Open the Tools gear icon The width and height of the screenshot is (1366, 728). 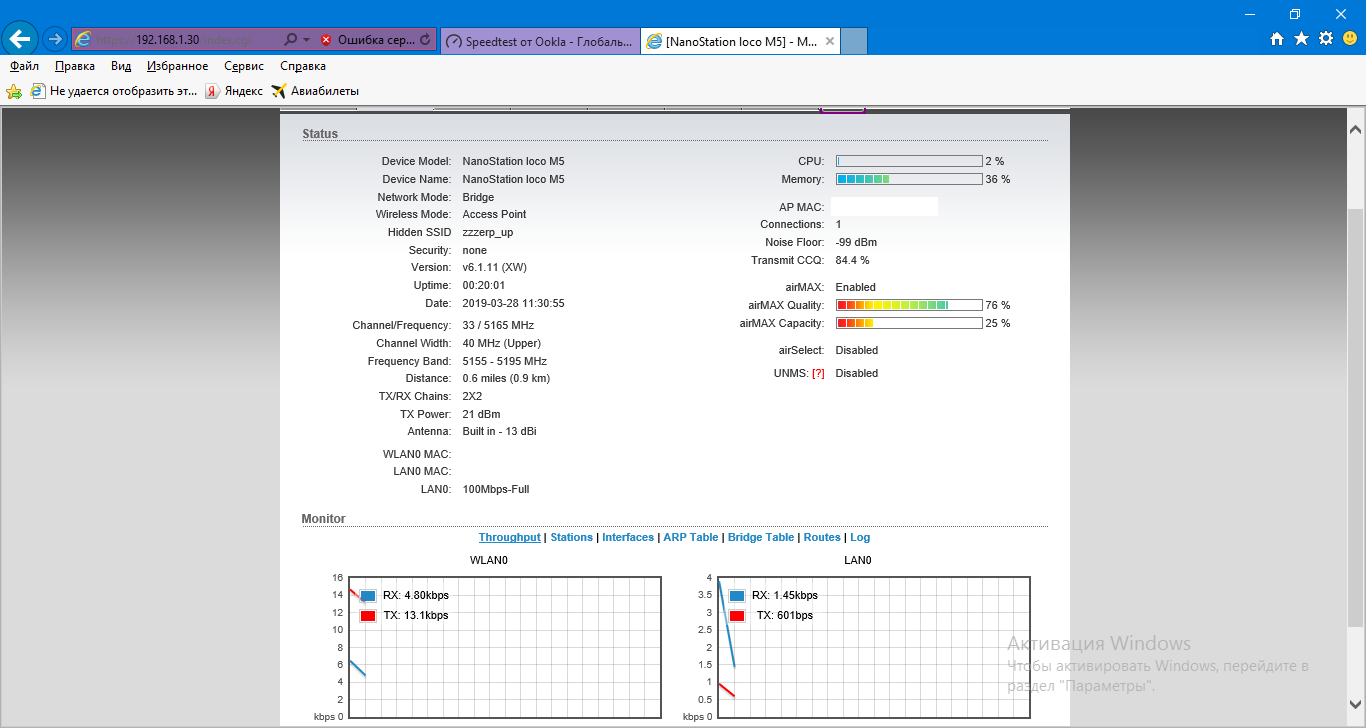[1326, 39]
